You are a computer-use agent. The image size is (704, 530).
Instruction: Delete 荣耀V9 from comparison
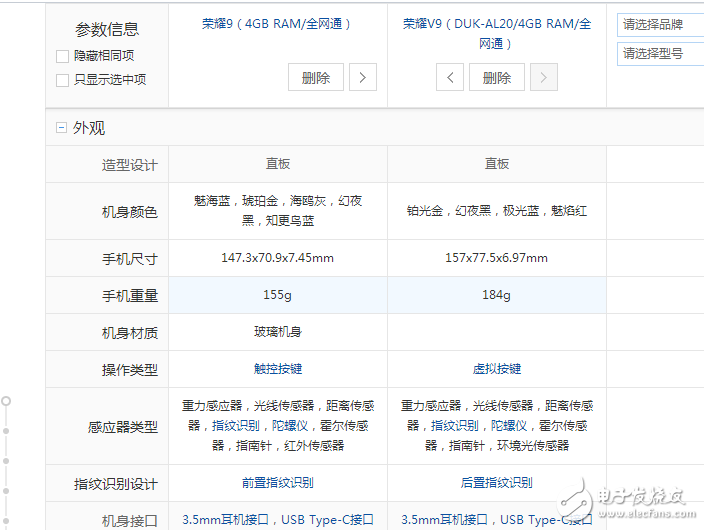[x=497, y=77]
